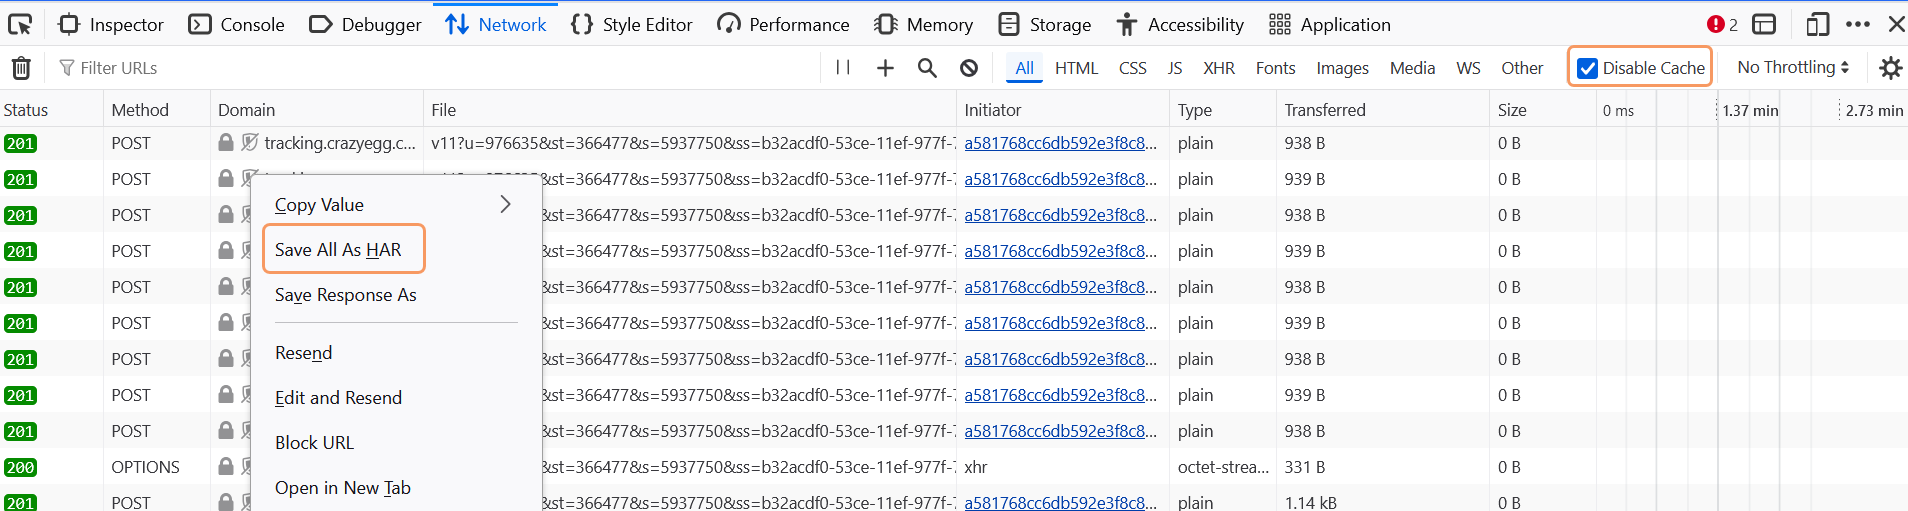1908x511 pixels.
Task: Pause network recording
Action: coord(843,67)
